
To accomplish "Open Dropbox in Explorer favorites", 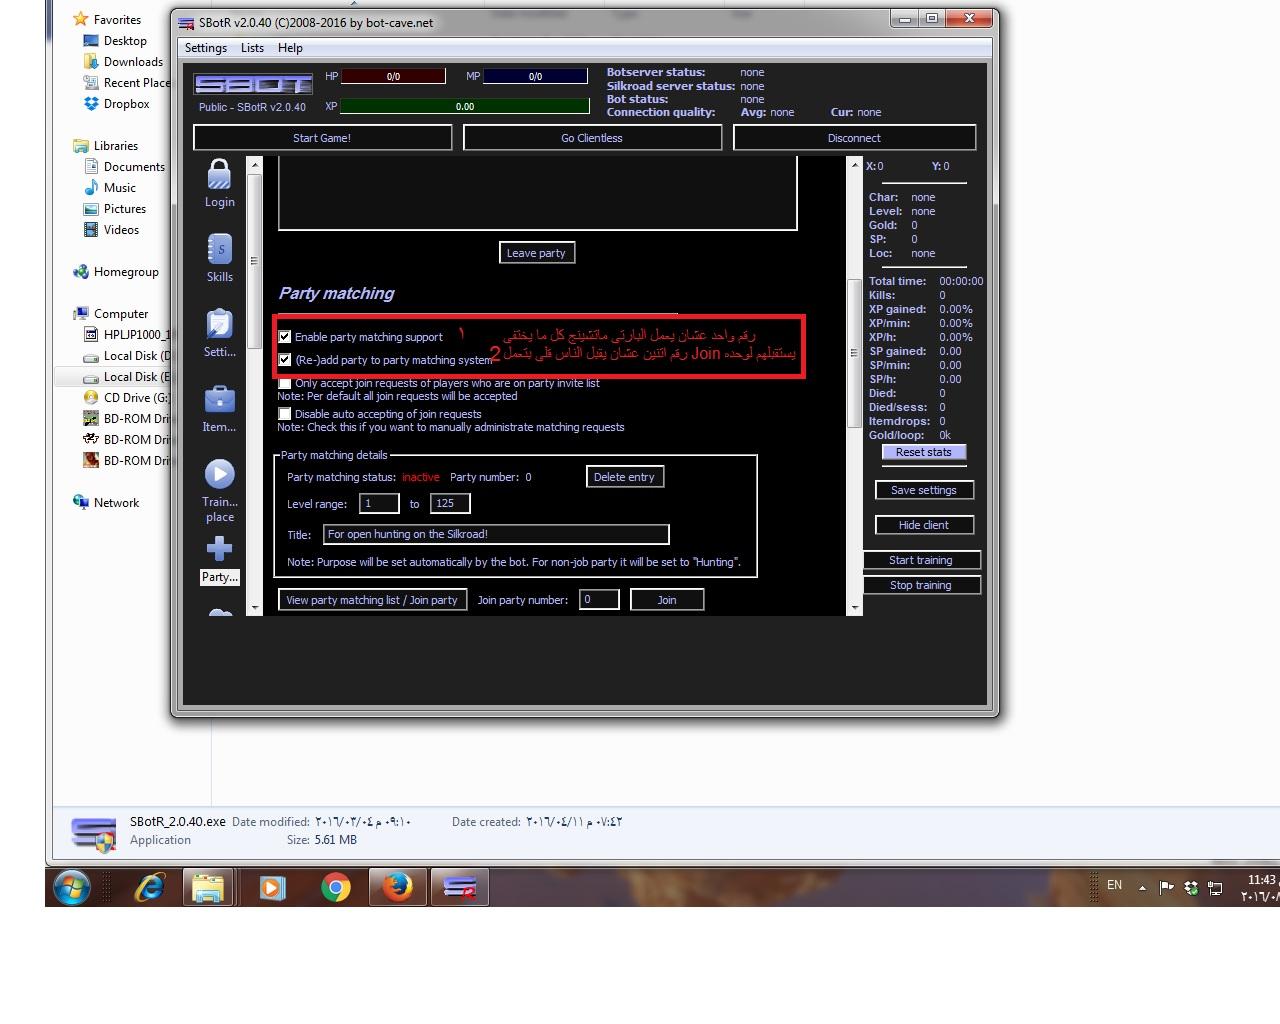I will 126,104.
